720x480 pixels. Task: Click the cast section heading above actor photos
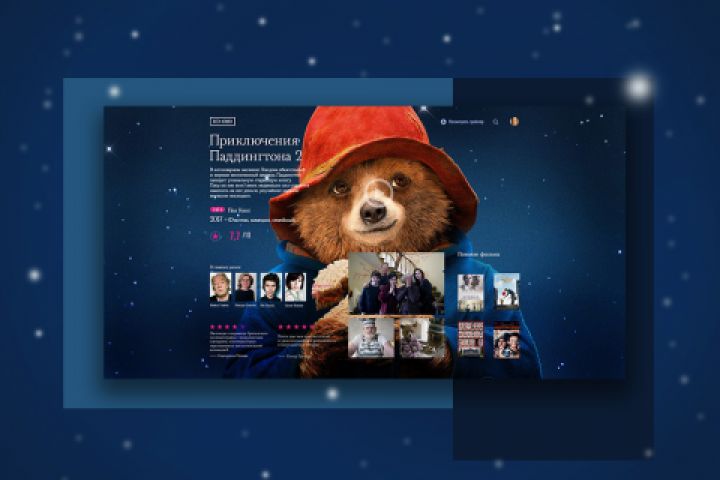point(225,267)
